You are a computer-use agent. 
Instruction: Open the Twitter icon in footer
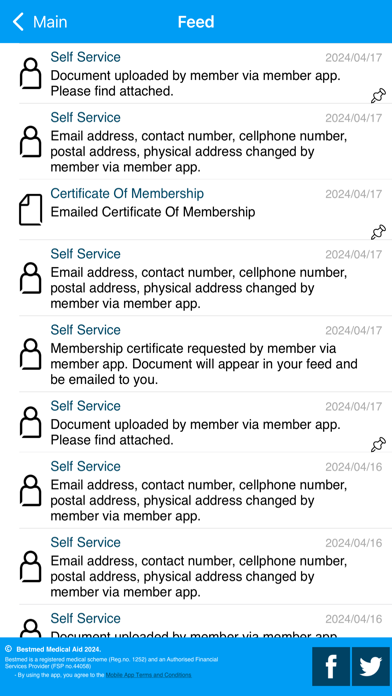click(371, 666)
